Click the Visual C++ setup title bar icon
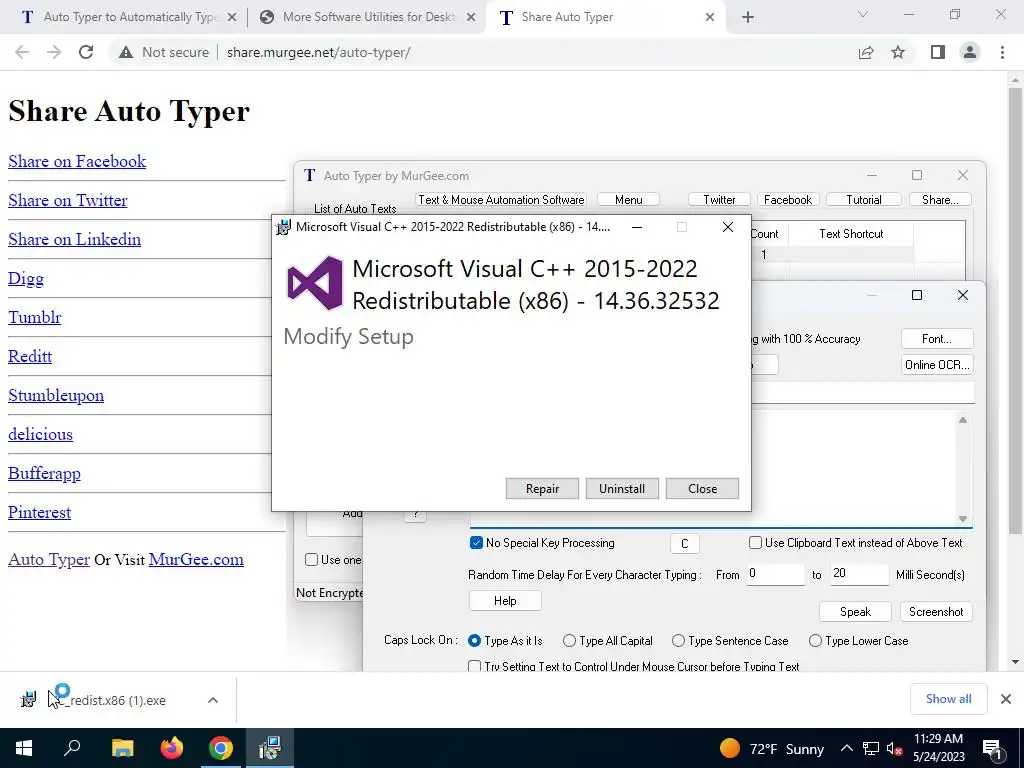1024x768 pixels. pos(283,227)
